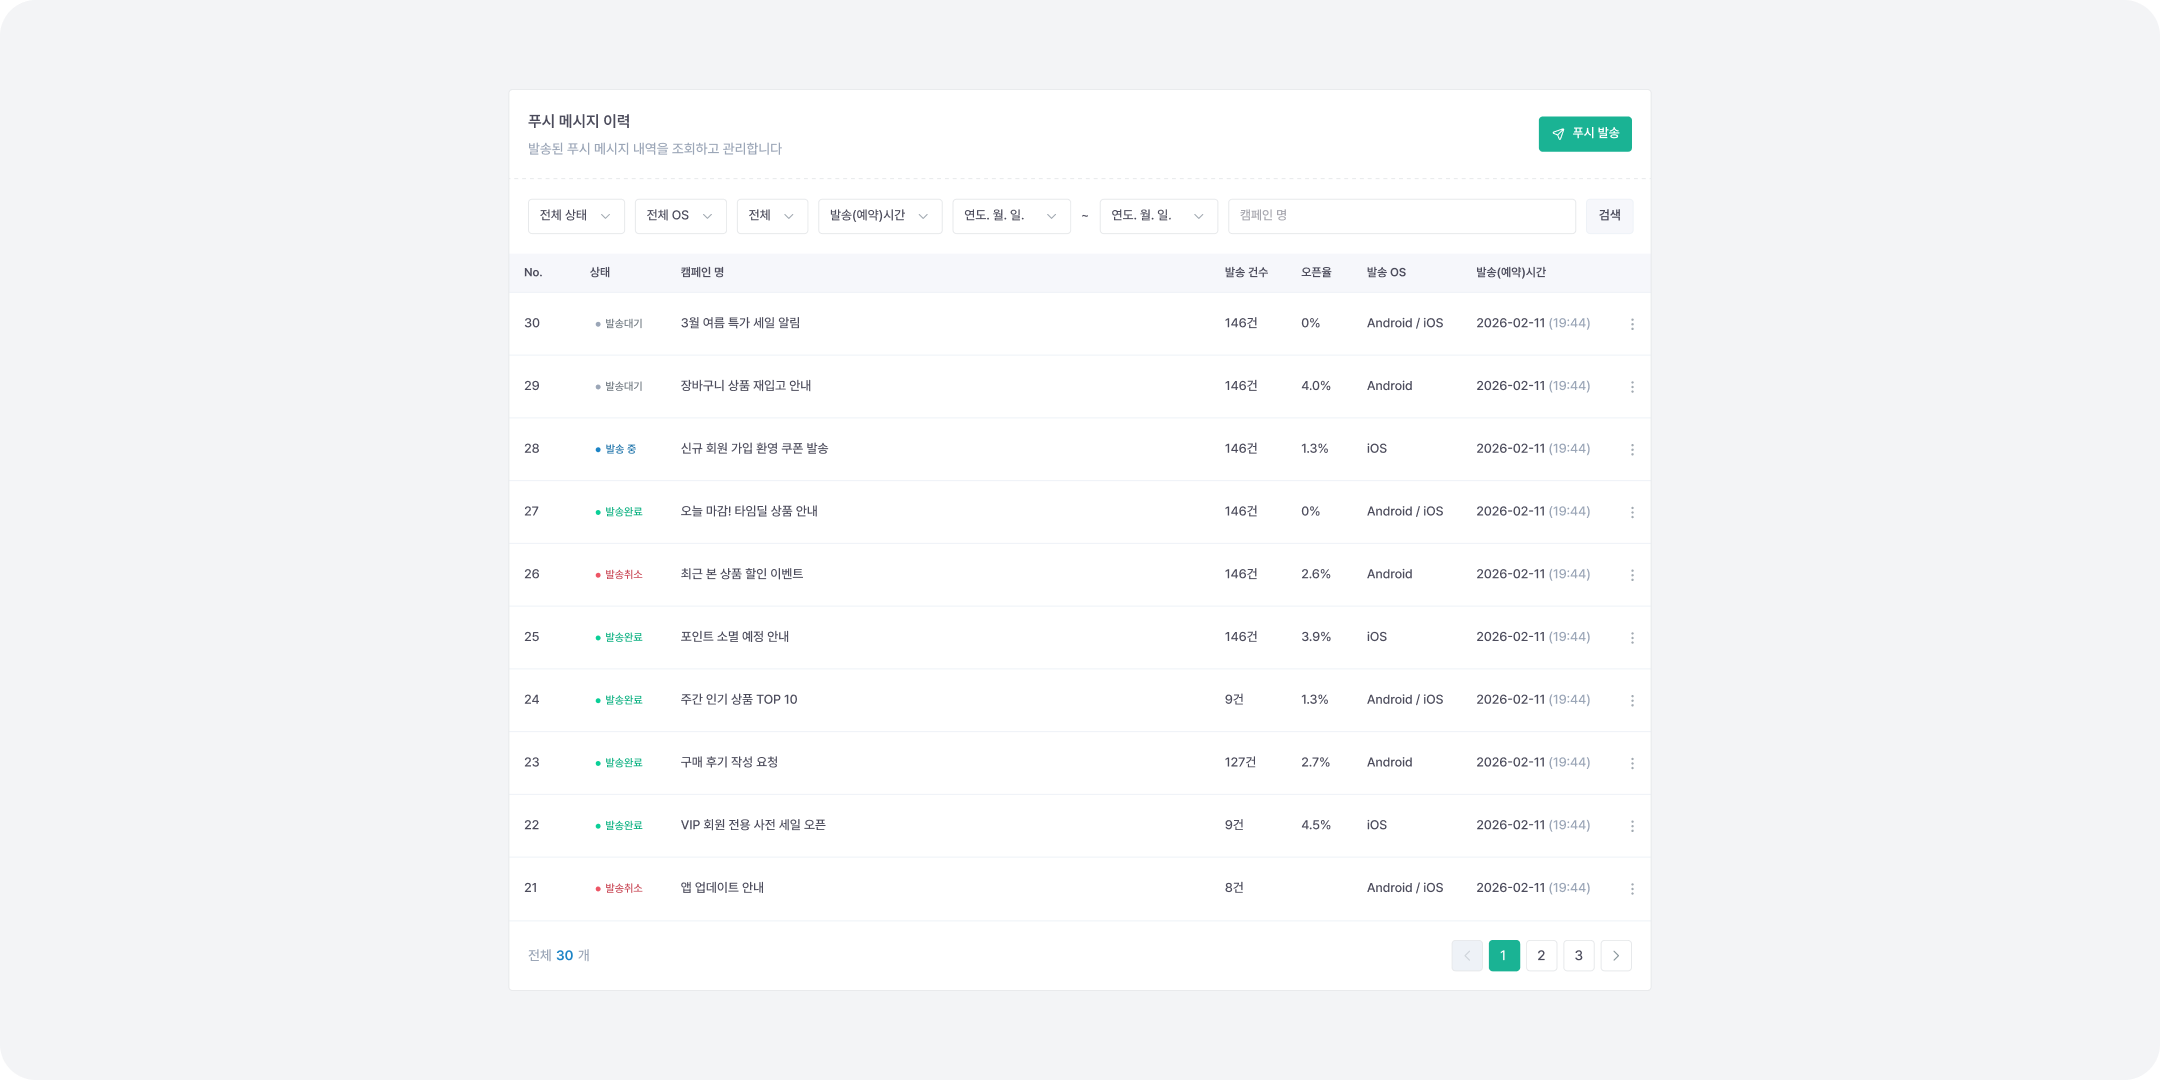The image size is (2160, 1080).
Task: Click the 3.9% open rate cell
Action: point(1316,637)
